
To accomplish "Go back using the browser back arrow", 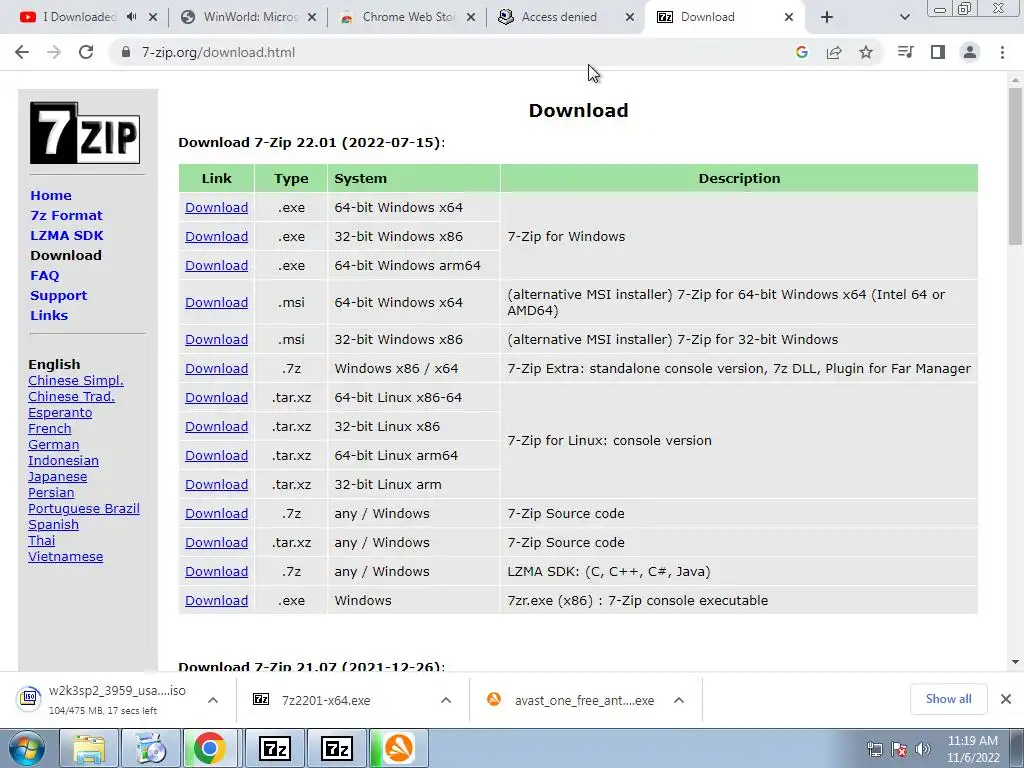I will tap(22, 52).
